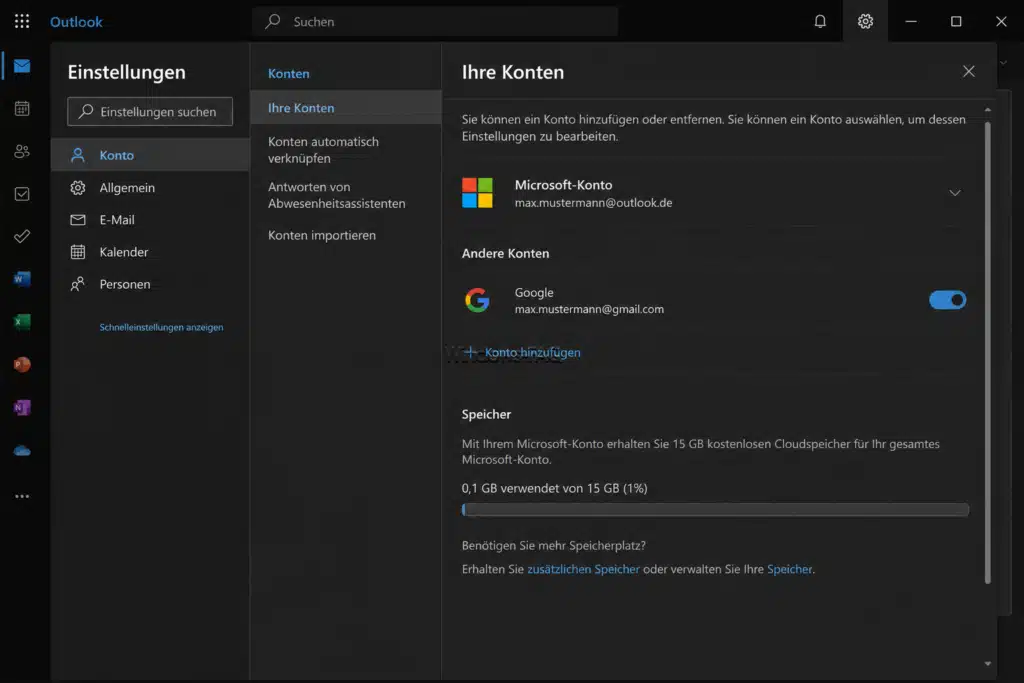The image size is (1024, 683).
Task: Click the search magnifier in Suchen bar
Action: [272, 22]
